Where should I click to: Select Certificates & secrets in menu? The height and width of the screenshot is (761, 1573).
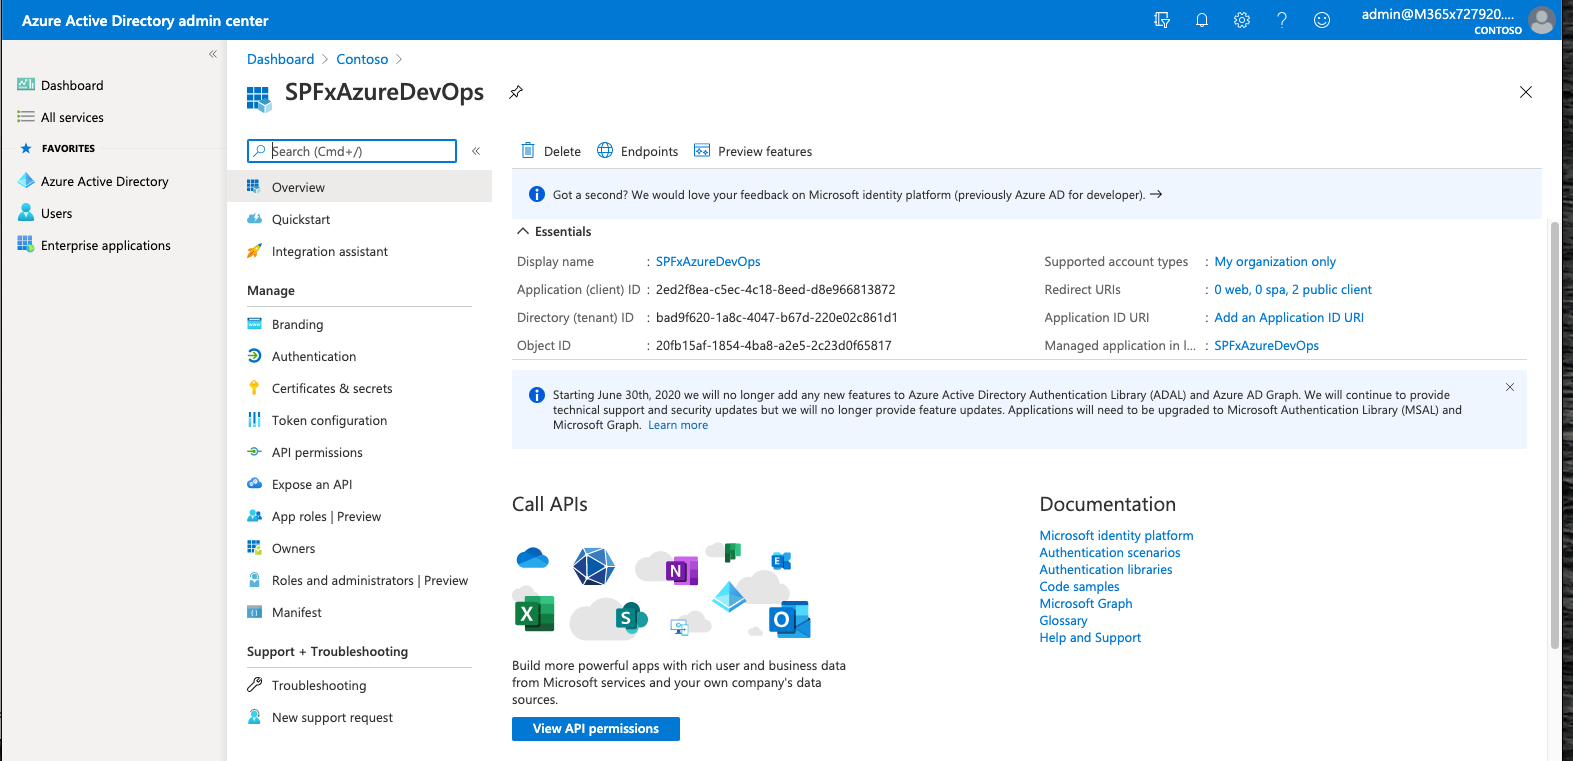click(x=332, y=389)
